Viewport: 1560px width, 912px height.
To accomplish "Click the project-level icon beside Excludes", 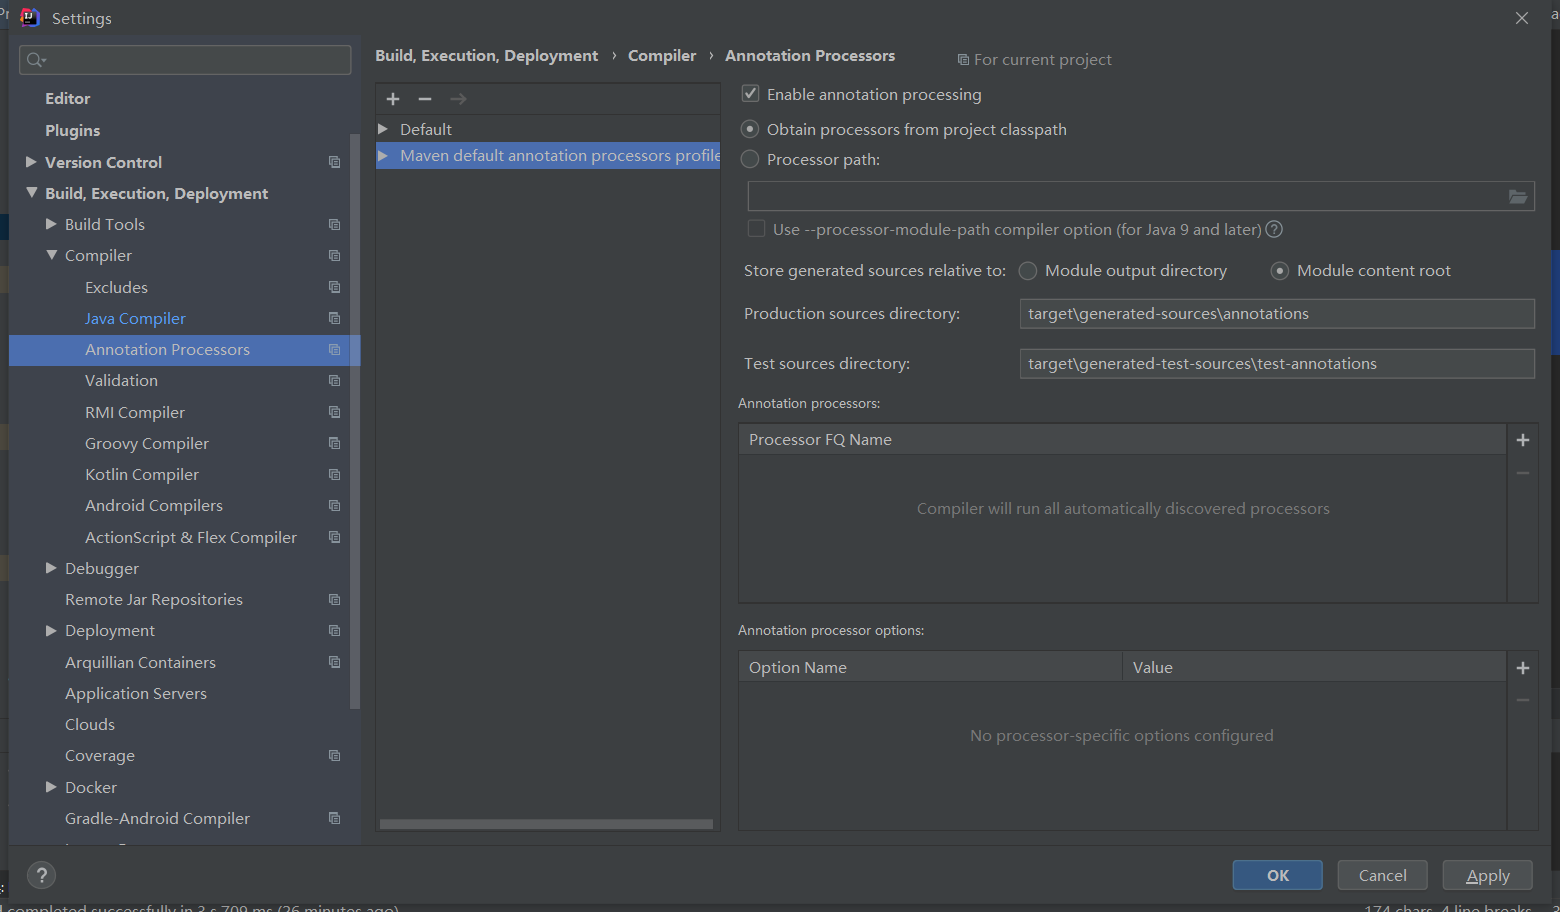I will click(335, 287).
